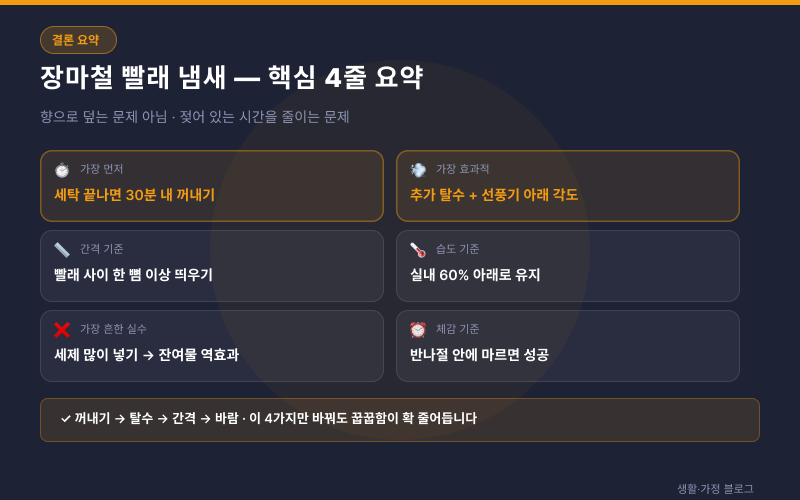Click the 생활·가정 블로그 footer label
The width and height of the screenshot is (800, 500).
[715, 489]
